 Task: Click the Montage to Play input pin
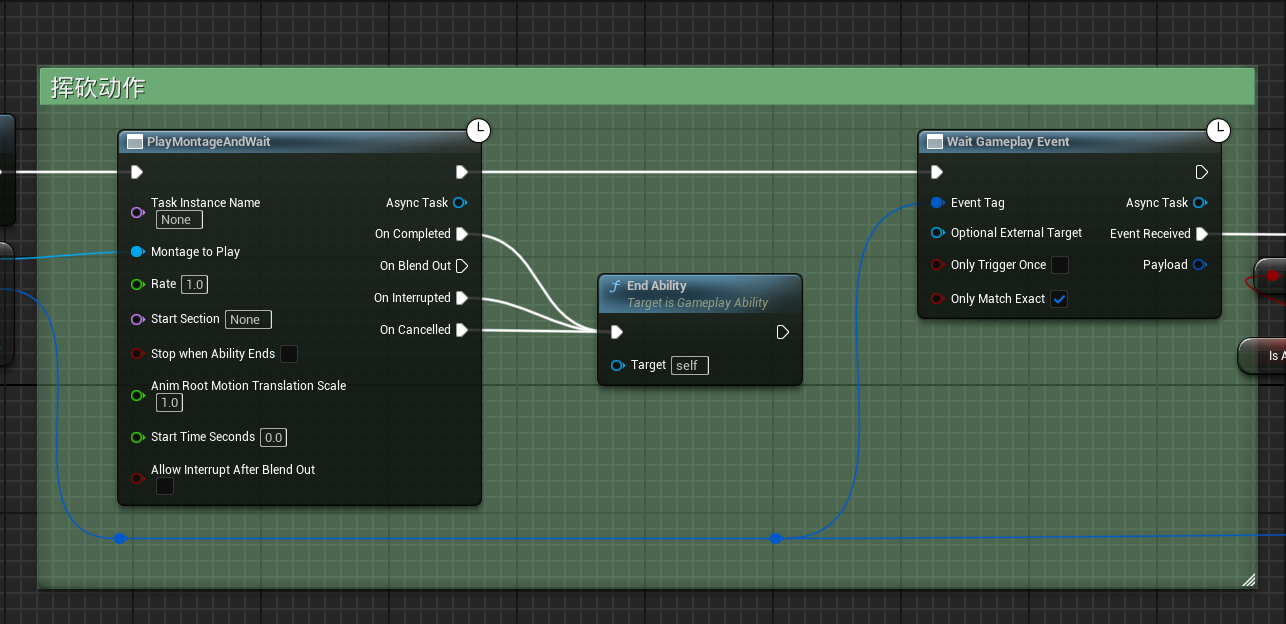click(138, 252)
